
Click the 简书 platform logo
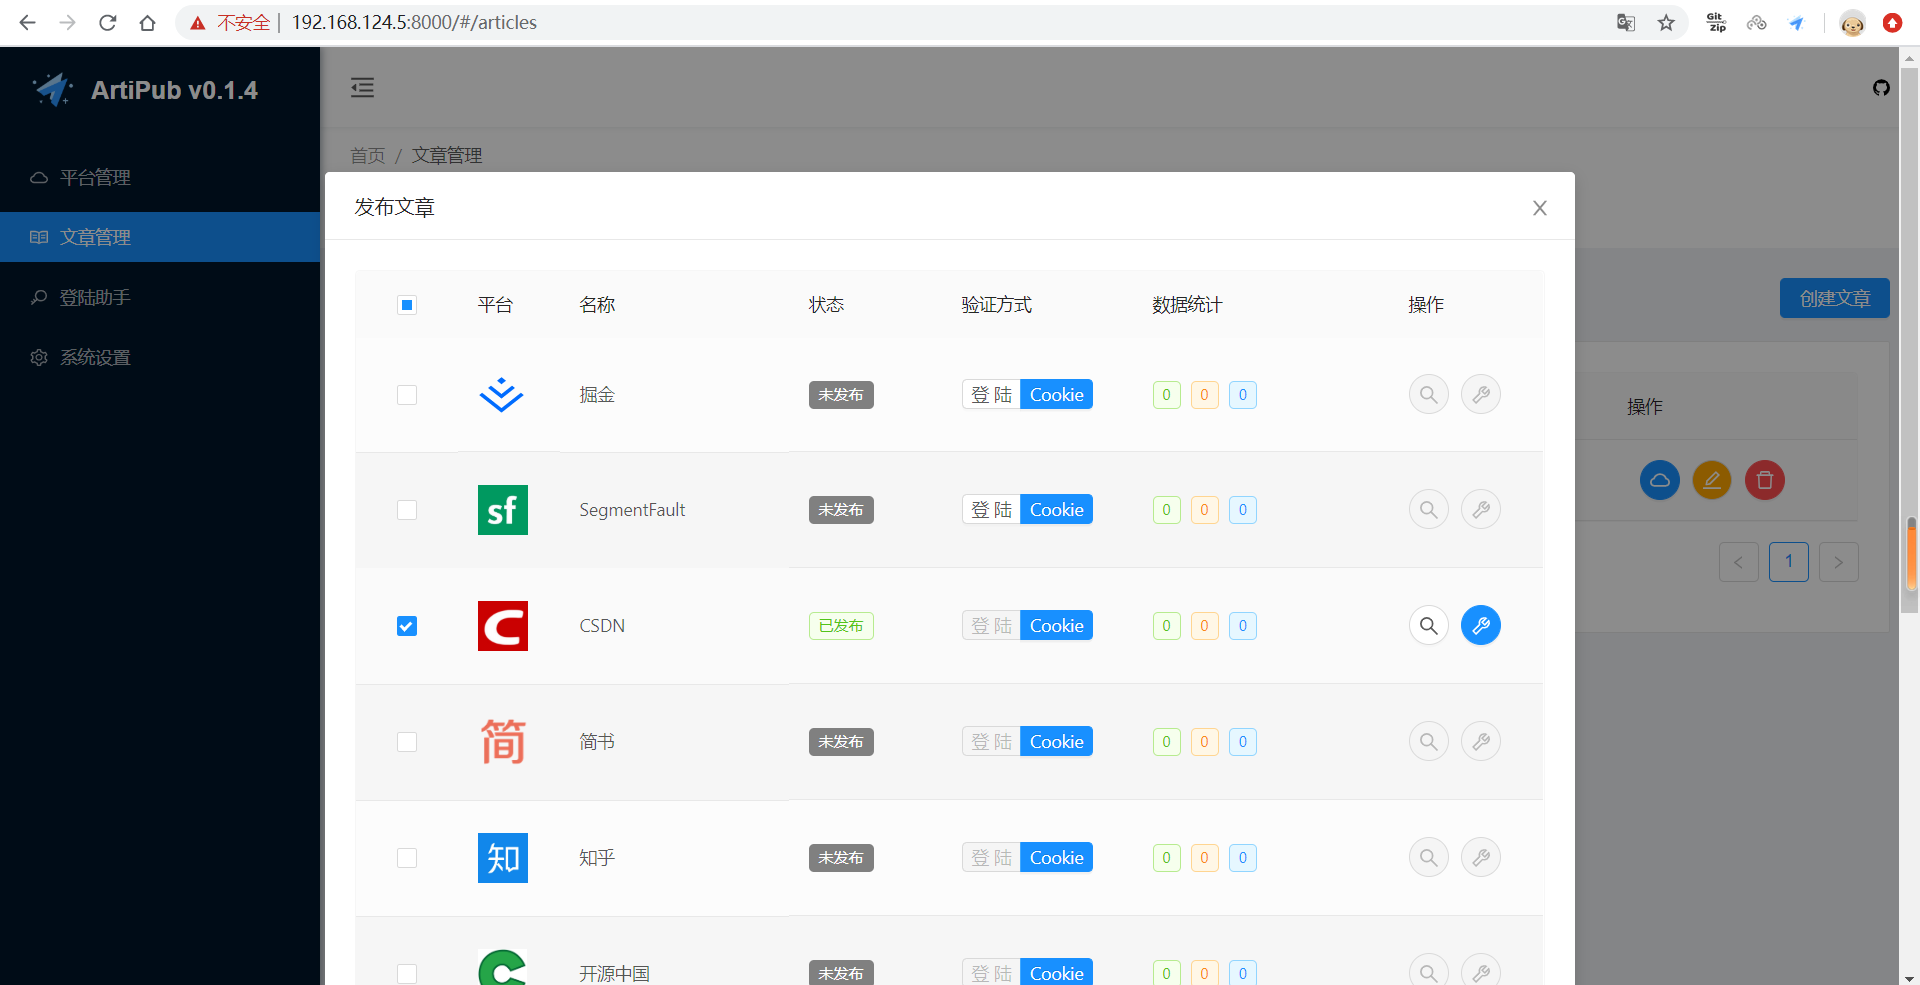[503, 742]
